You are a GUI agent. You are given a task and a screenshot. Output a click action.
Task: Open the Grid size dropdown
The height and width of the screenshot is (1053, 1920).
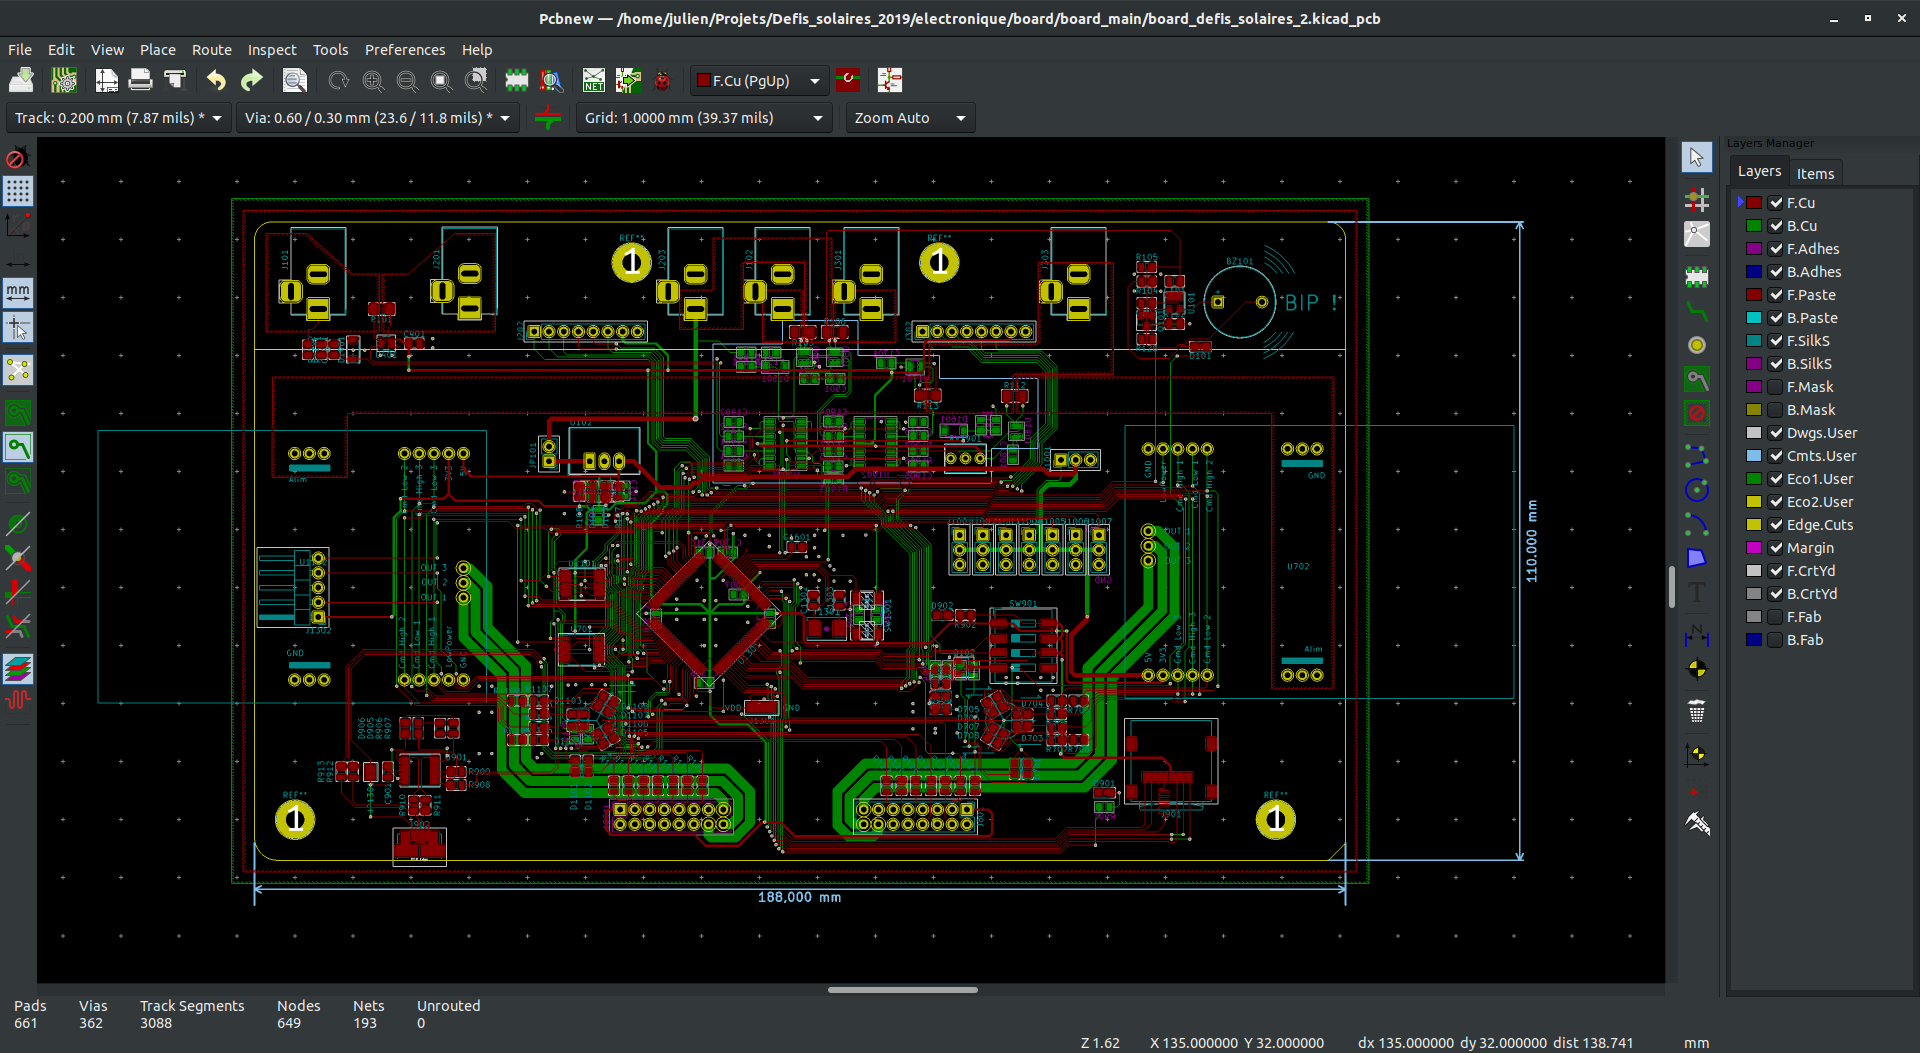click(x=704, y=118)
